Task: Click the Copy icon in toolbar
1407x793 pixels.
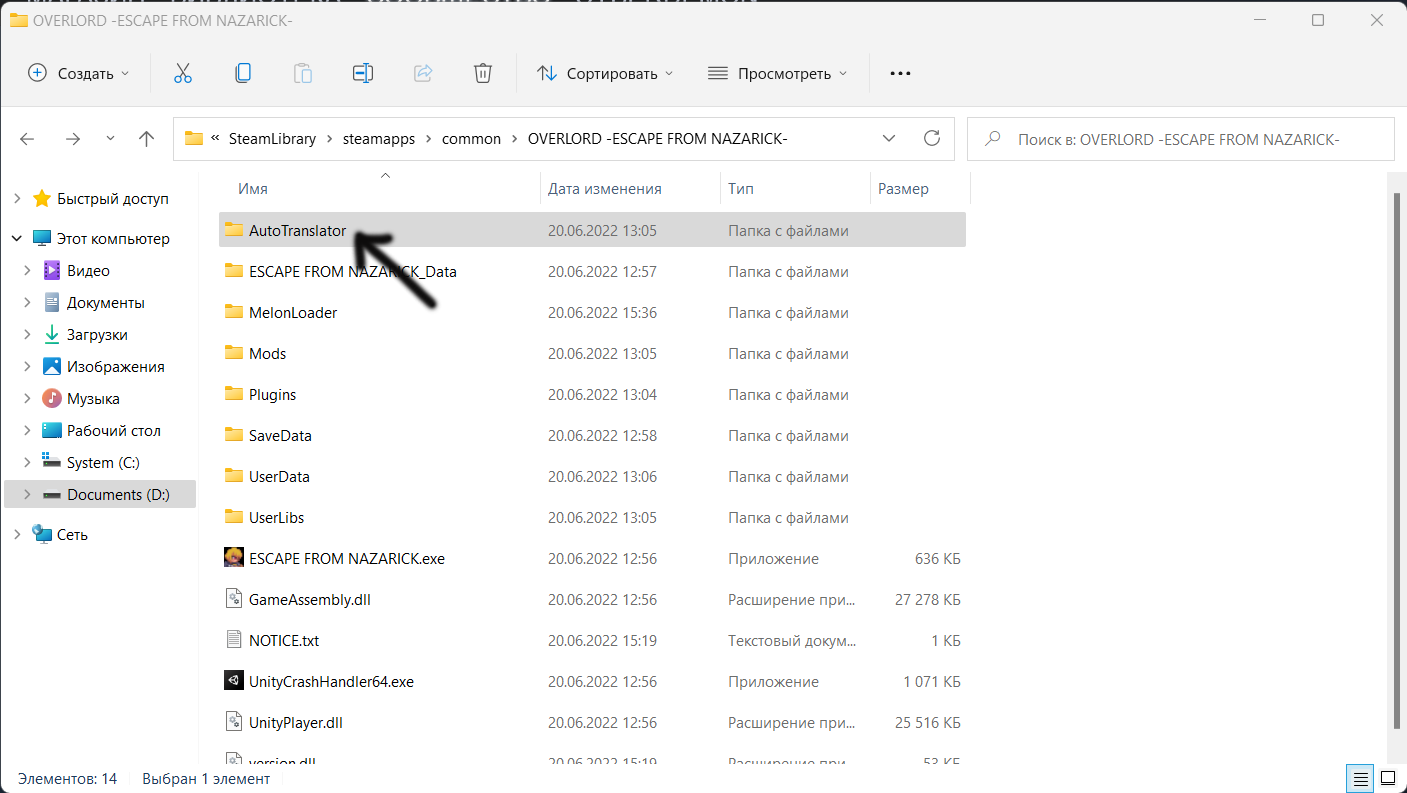Action: (x=242, y=73)
